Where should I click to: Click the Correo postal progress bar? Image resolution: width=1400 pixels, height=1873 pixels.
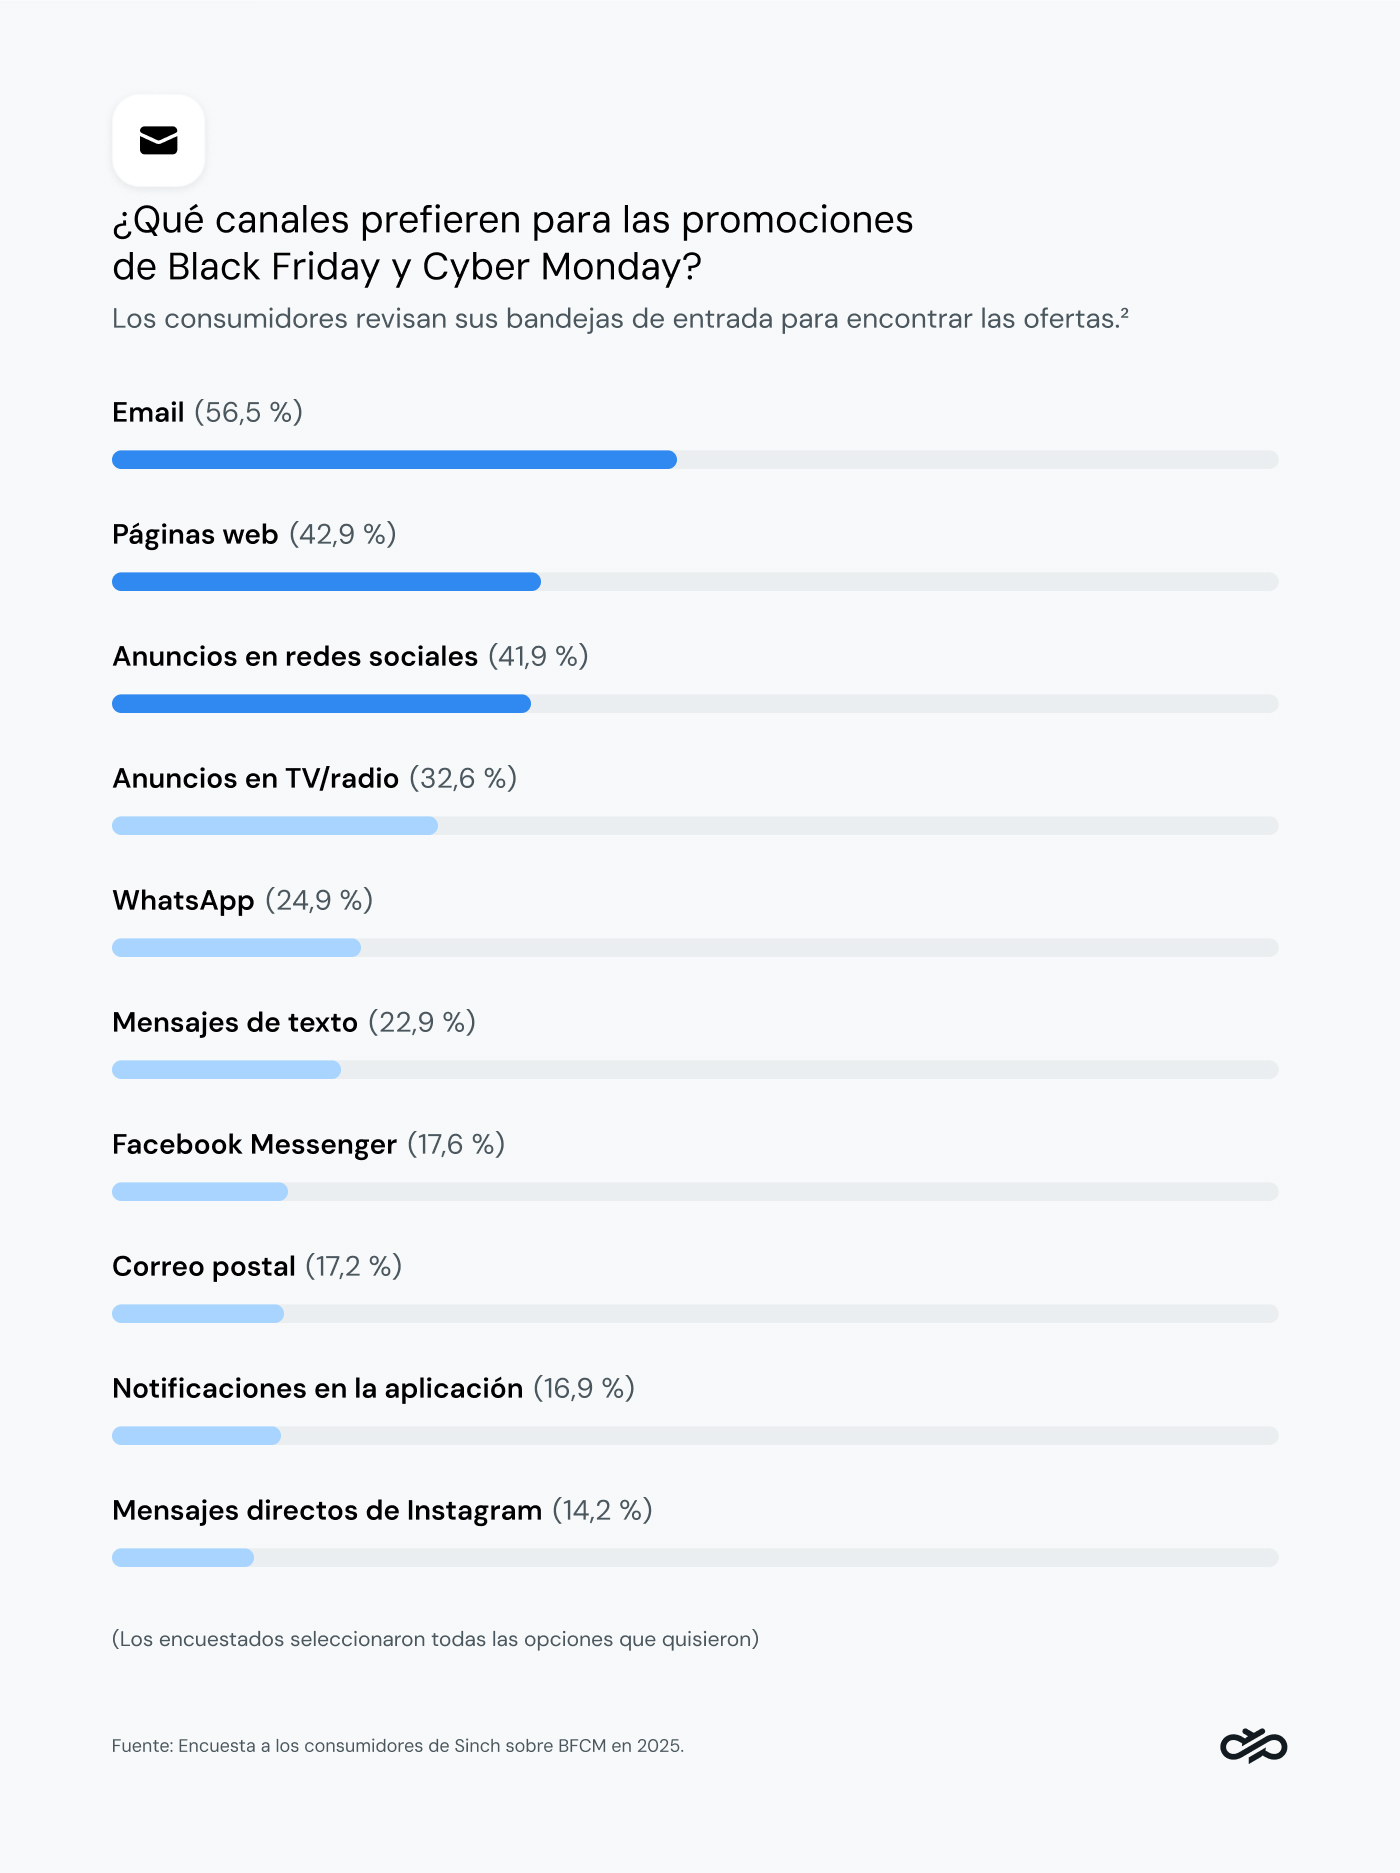(x=695, y=1314)
